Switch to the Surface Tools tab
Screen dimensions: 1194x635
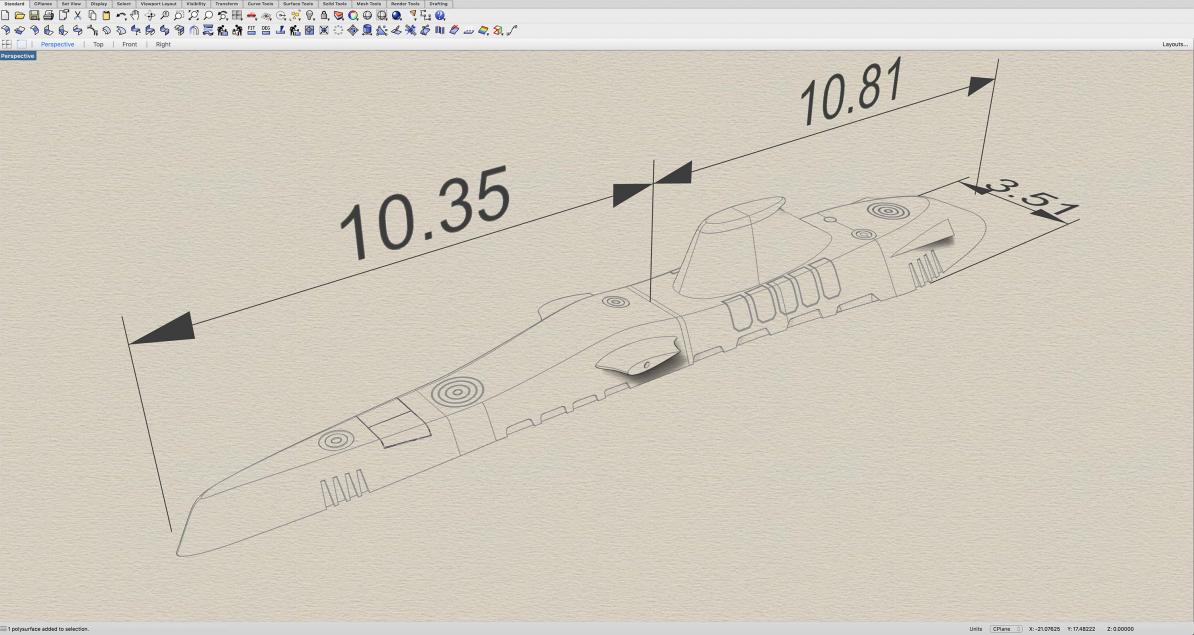point(297,4)
